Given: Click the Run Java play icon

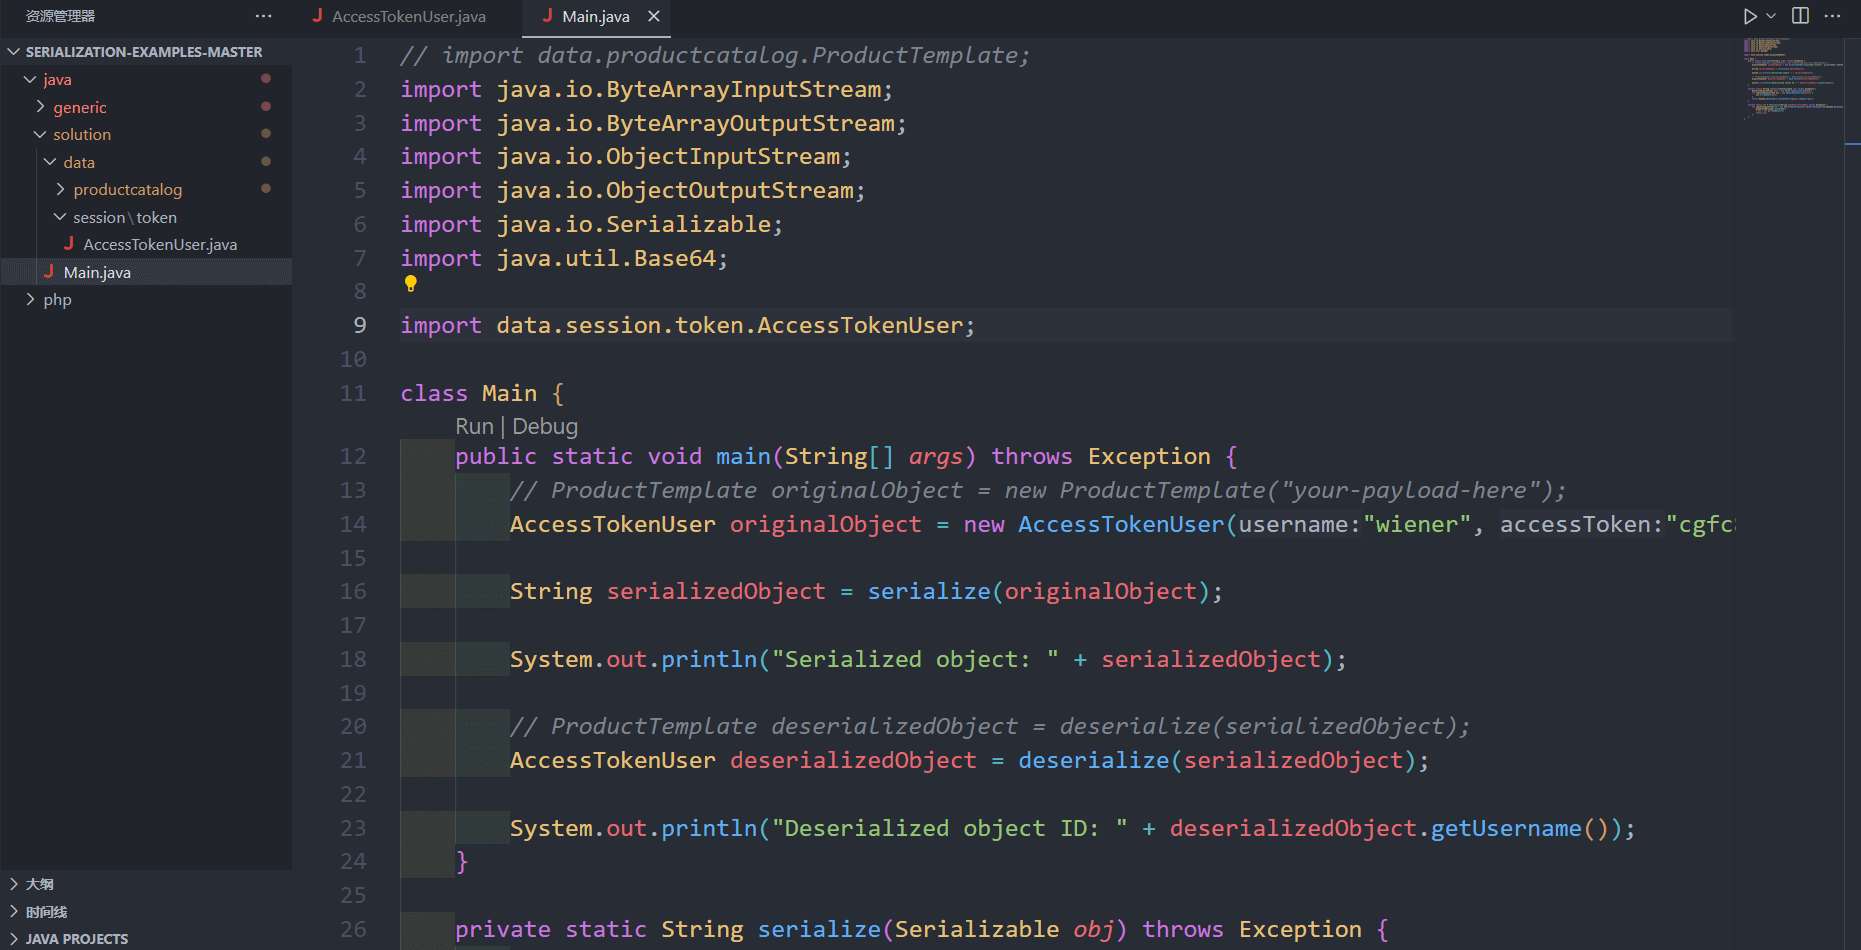Looking at the screenshot, I should tap(1749, 16).
